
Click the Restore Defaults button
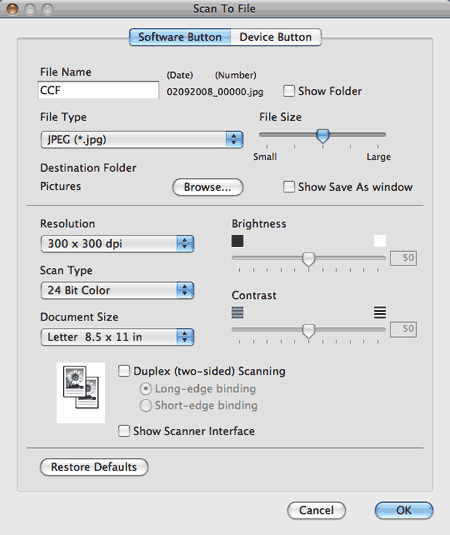pyautogui.click(x=94, y=467)
